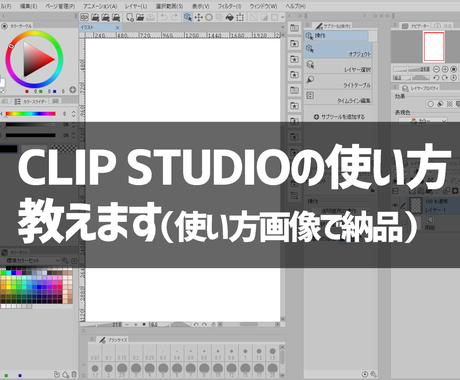Open the 編集(E) menu
Viewport: 460px width, 380px height.
[x=29, y=6]
